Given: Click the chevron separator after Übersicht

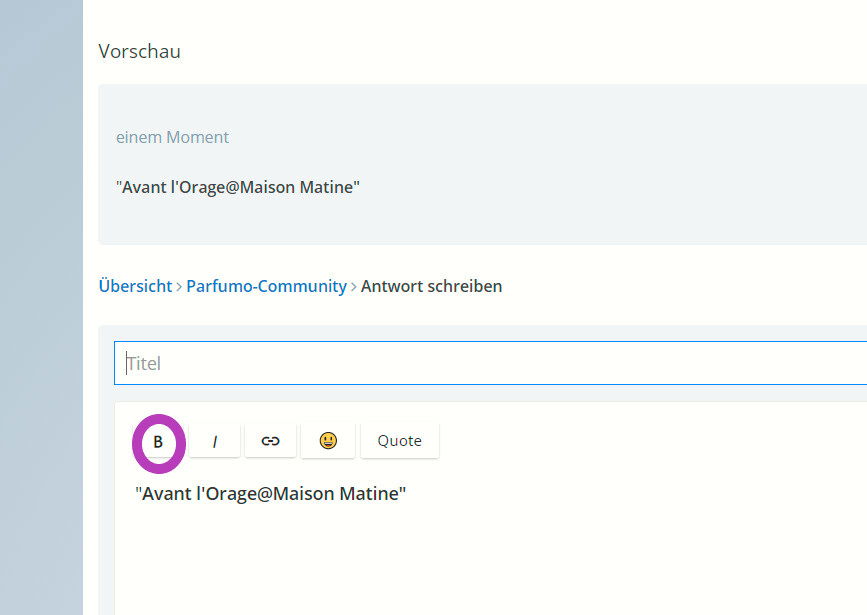Looking at the screenshot, I should point(179,286).
